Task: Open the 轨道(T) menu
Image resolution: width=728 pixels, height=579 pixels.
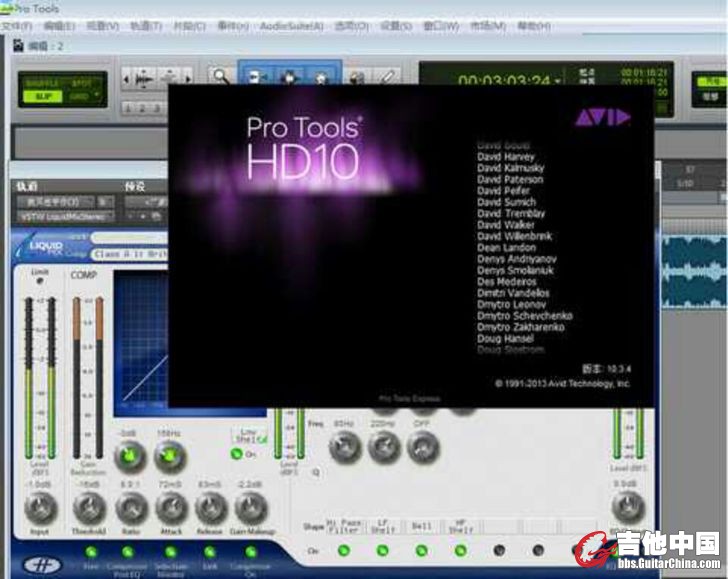Action: (x=146, y=26)
